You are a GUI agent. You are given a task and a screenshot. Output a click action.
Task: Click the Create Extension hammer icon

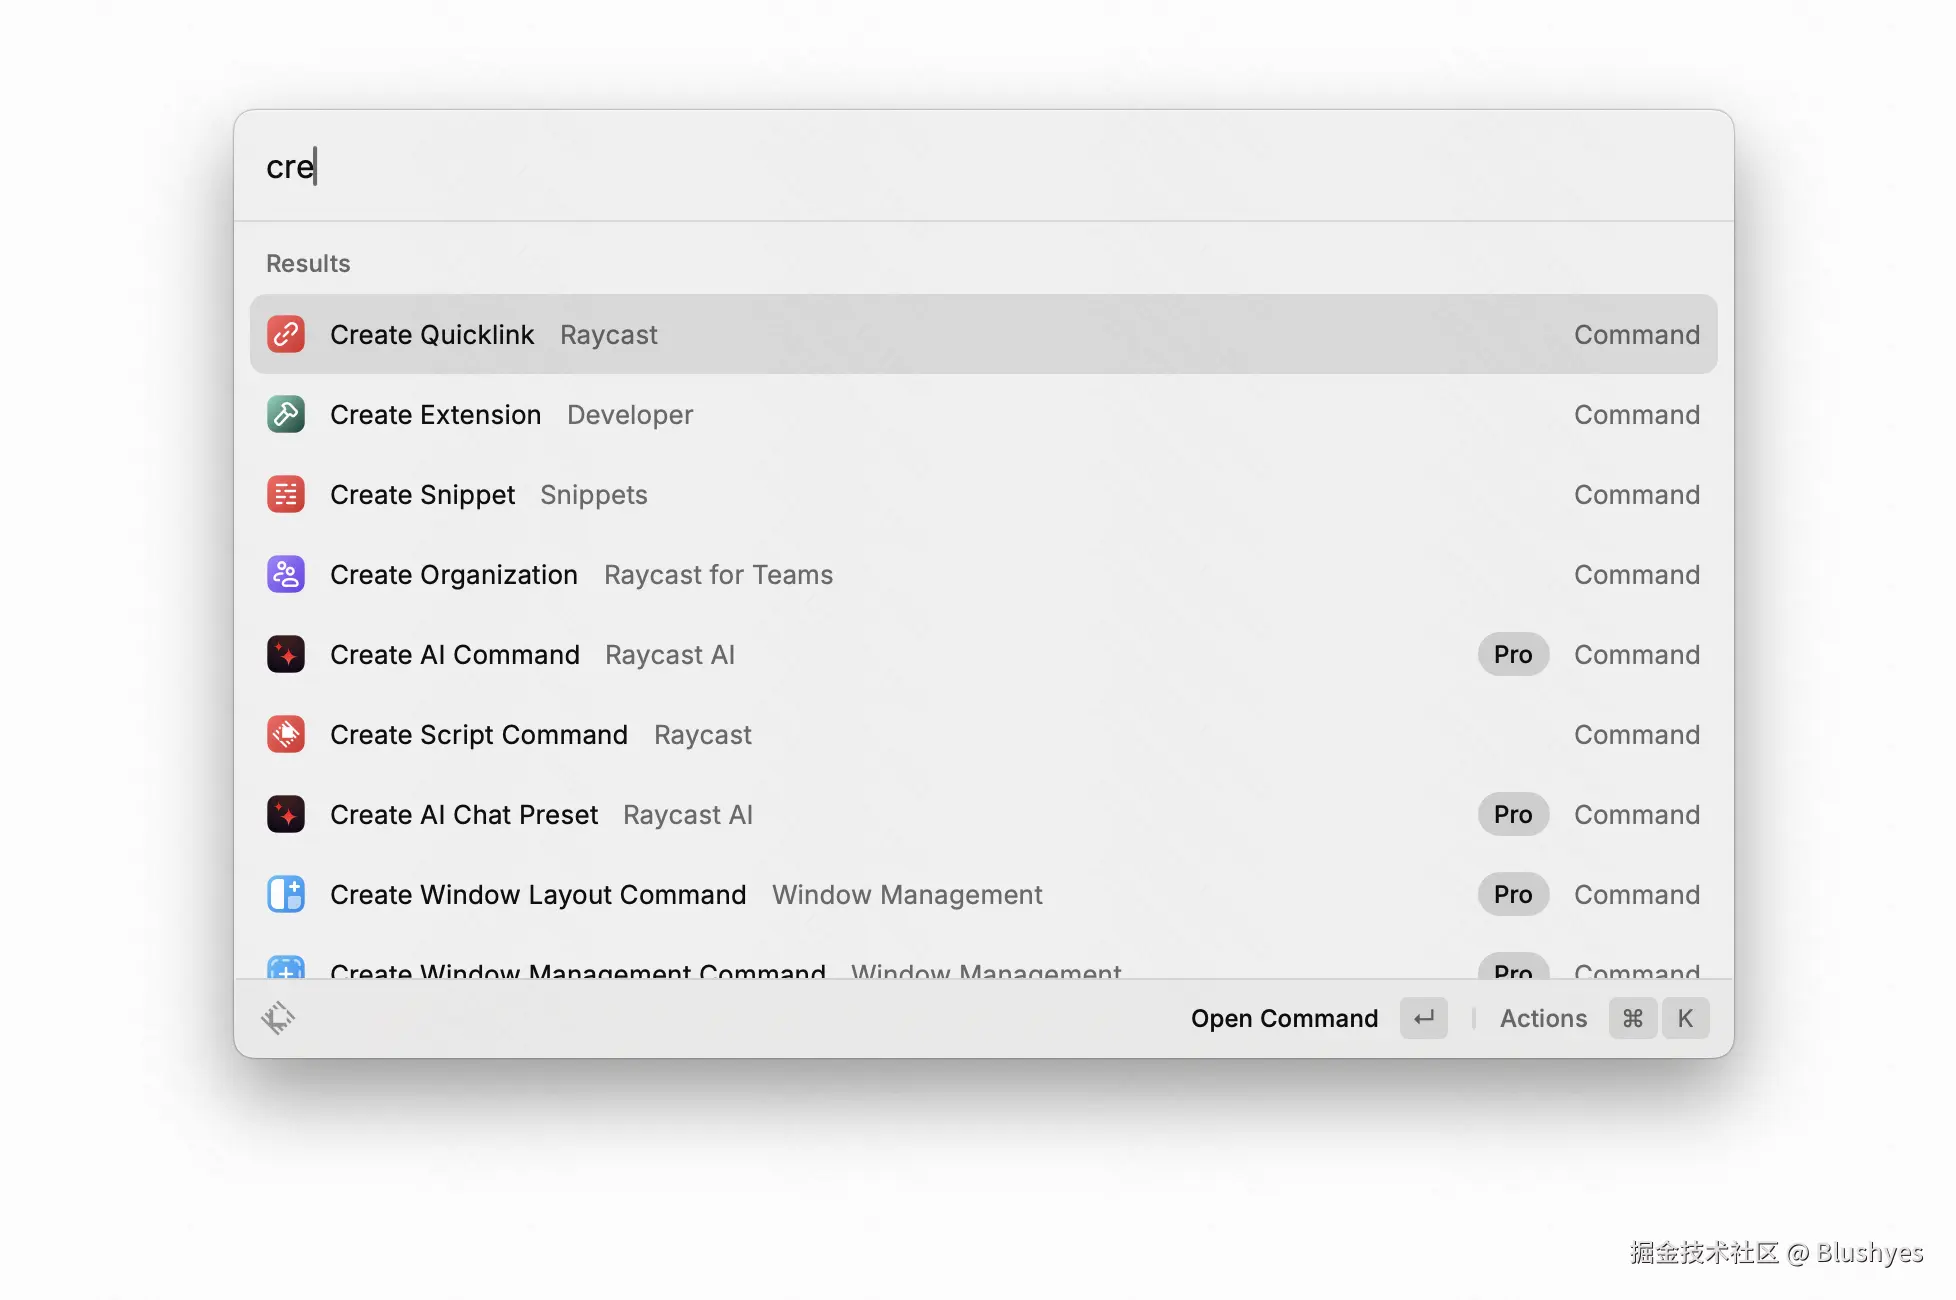(x=286, y=414)
